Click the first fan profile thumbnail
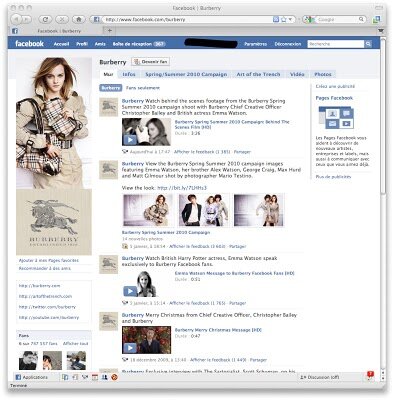Image resolution: width=394 pixels, height=400 pixels. click(x=28, y=360)
